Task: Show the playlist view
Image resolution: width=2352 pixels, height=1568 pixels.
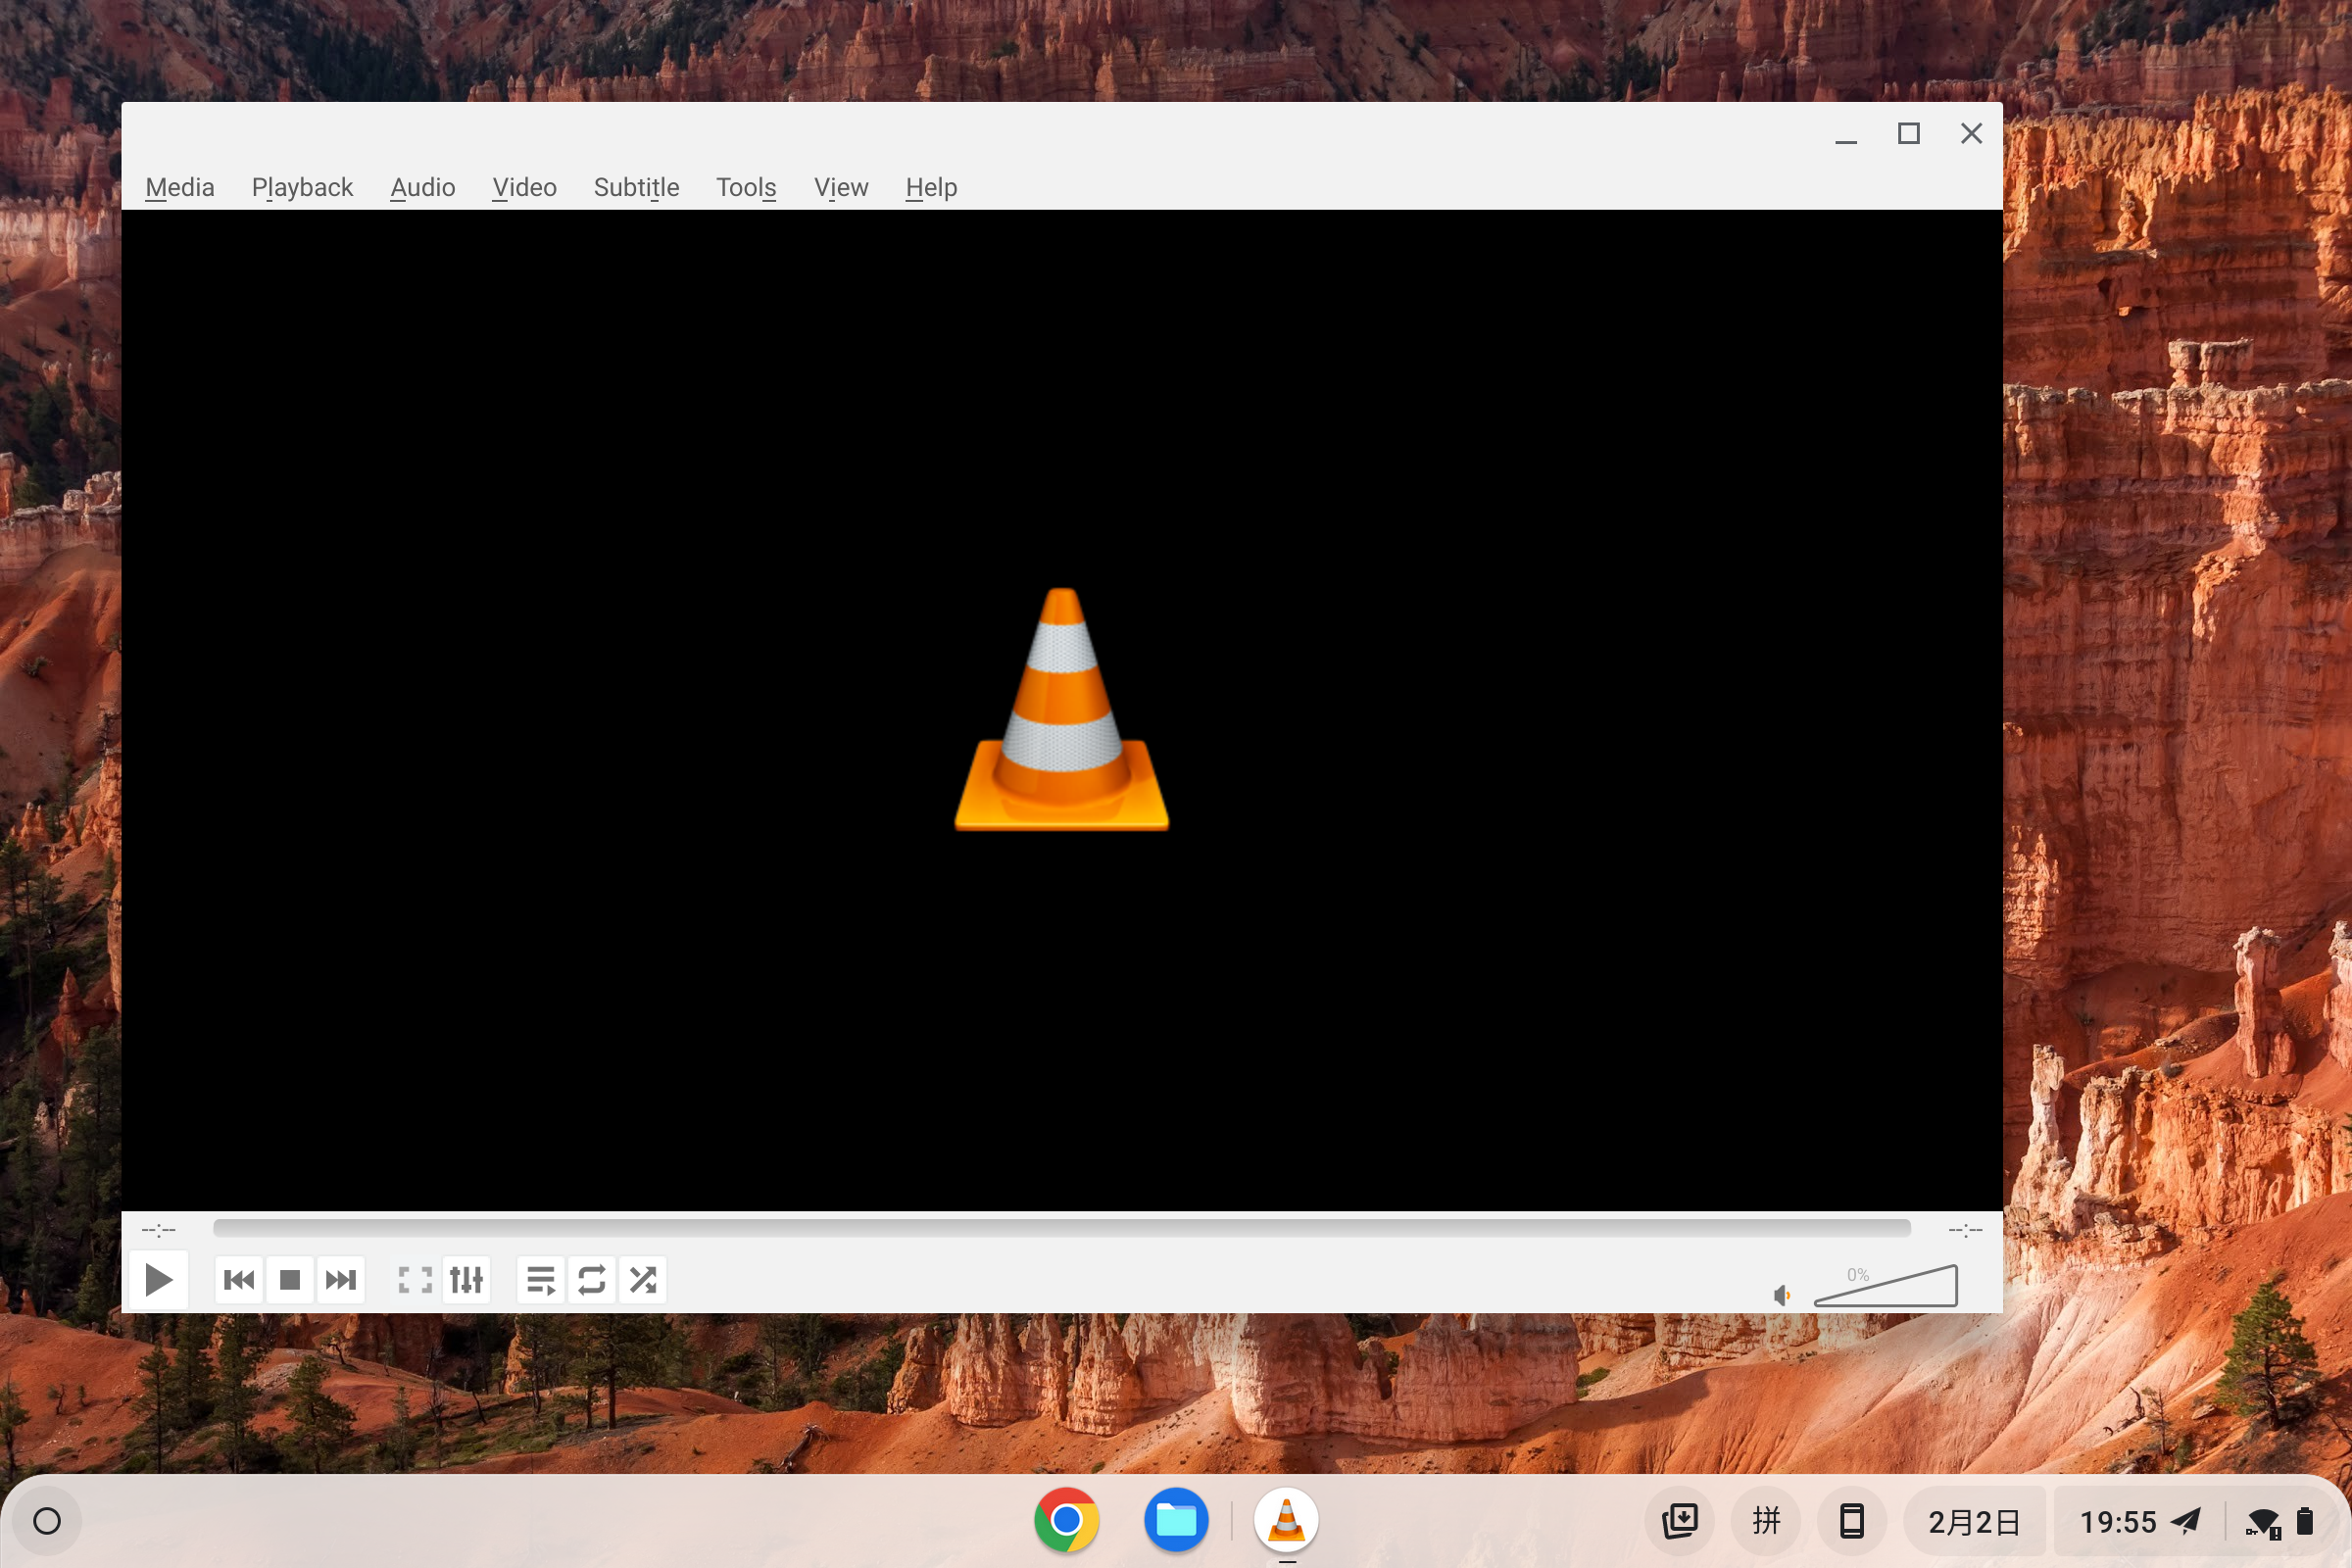Action: tap(540, 1279)
